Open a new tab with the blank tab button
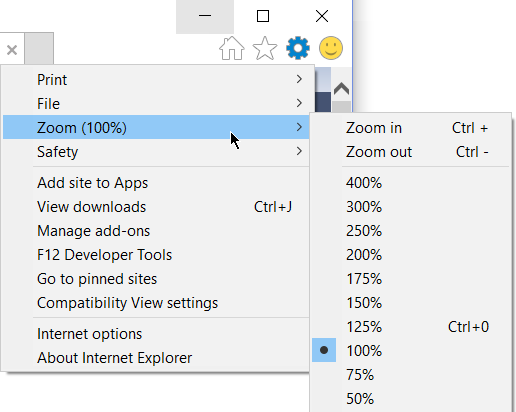The height and width of the screenshot is (412, 516). pyautogui.click(x=39, y=48)
